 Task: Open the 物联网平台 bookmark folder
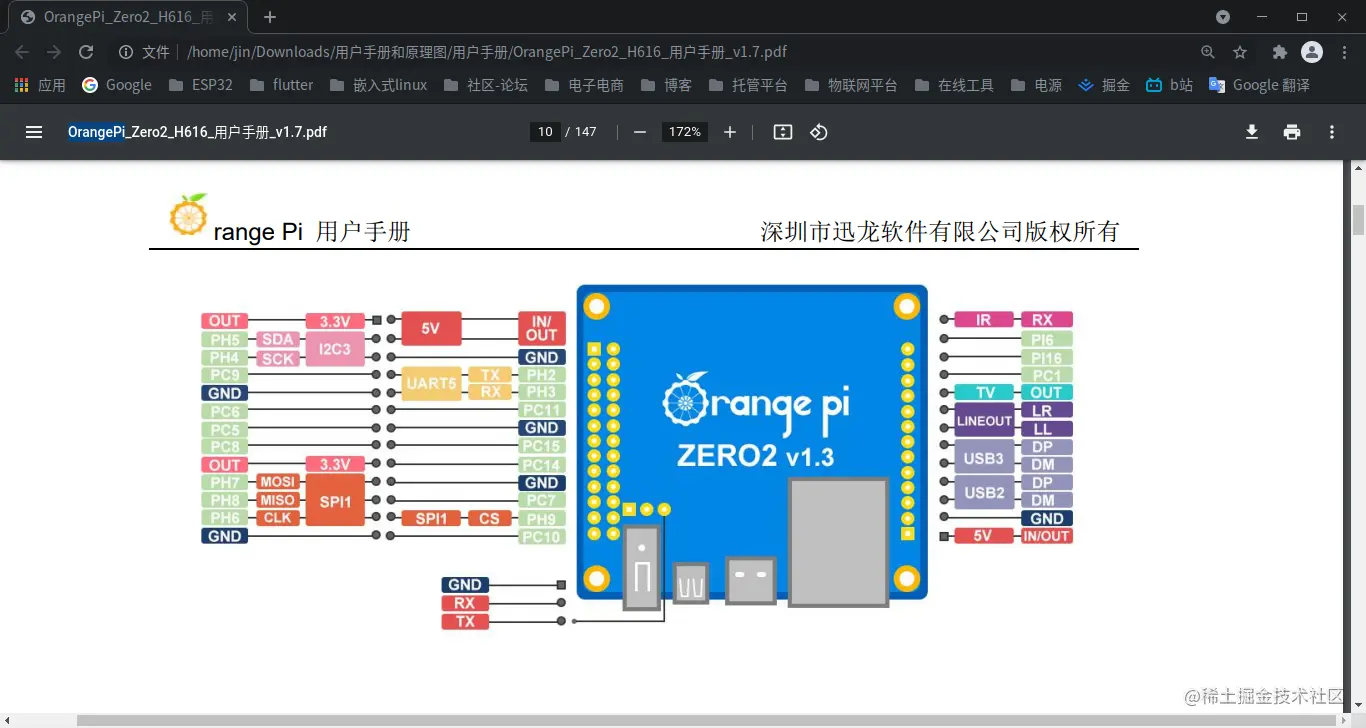850,85
